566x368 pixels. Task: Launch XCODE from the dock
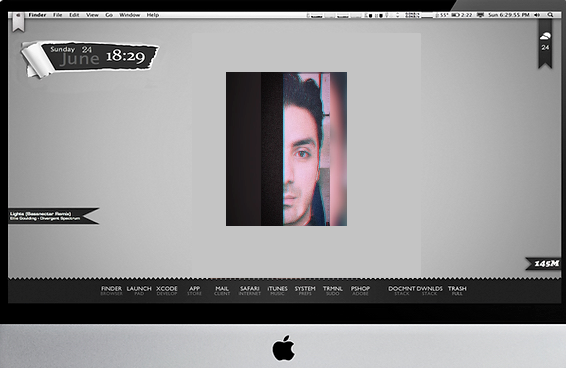pyautogui.click(x=167, y=290)
